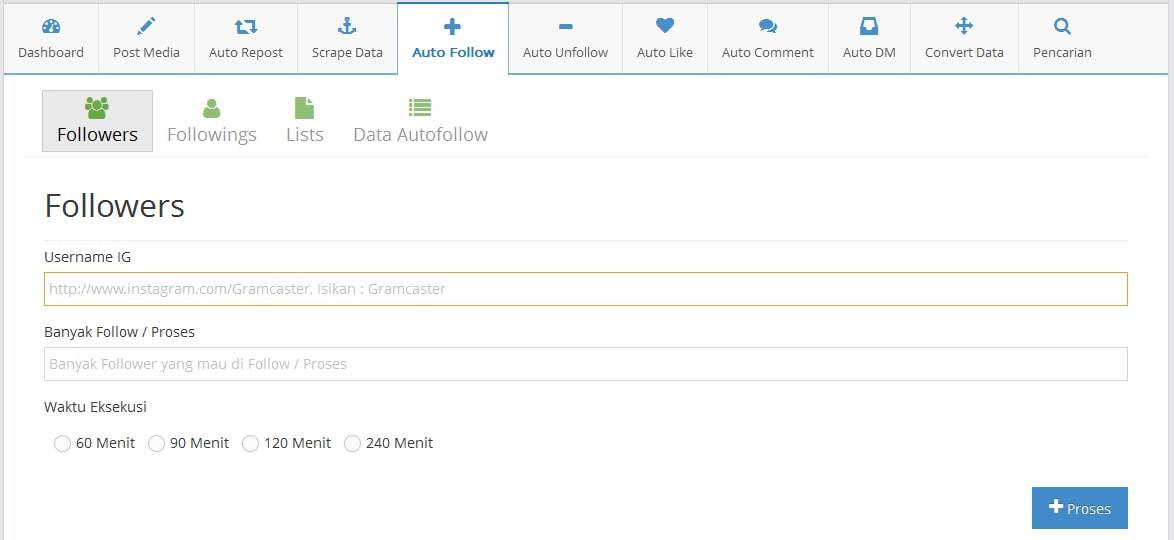Click the Waktu Eksekusi label

95,407
